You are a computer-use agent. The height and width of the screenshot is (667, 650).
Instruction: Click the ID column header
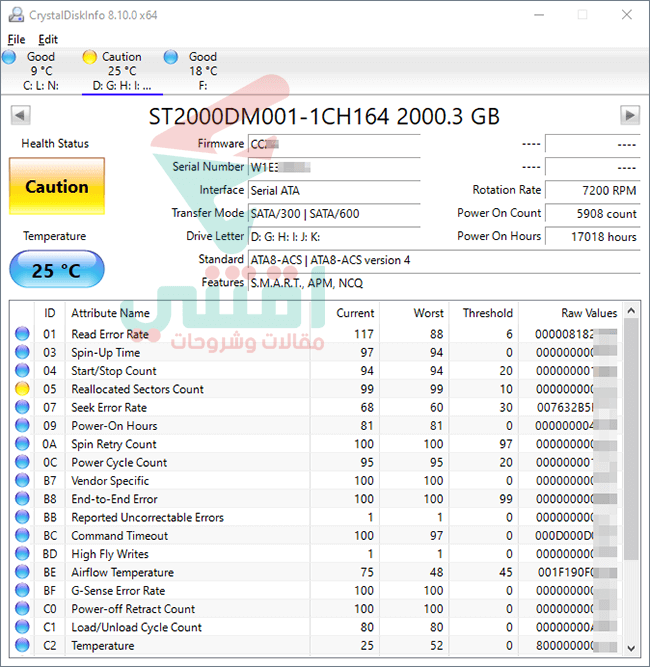[50, 313]
